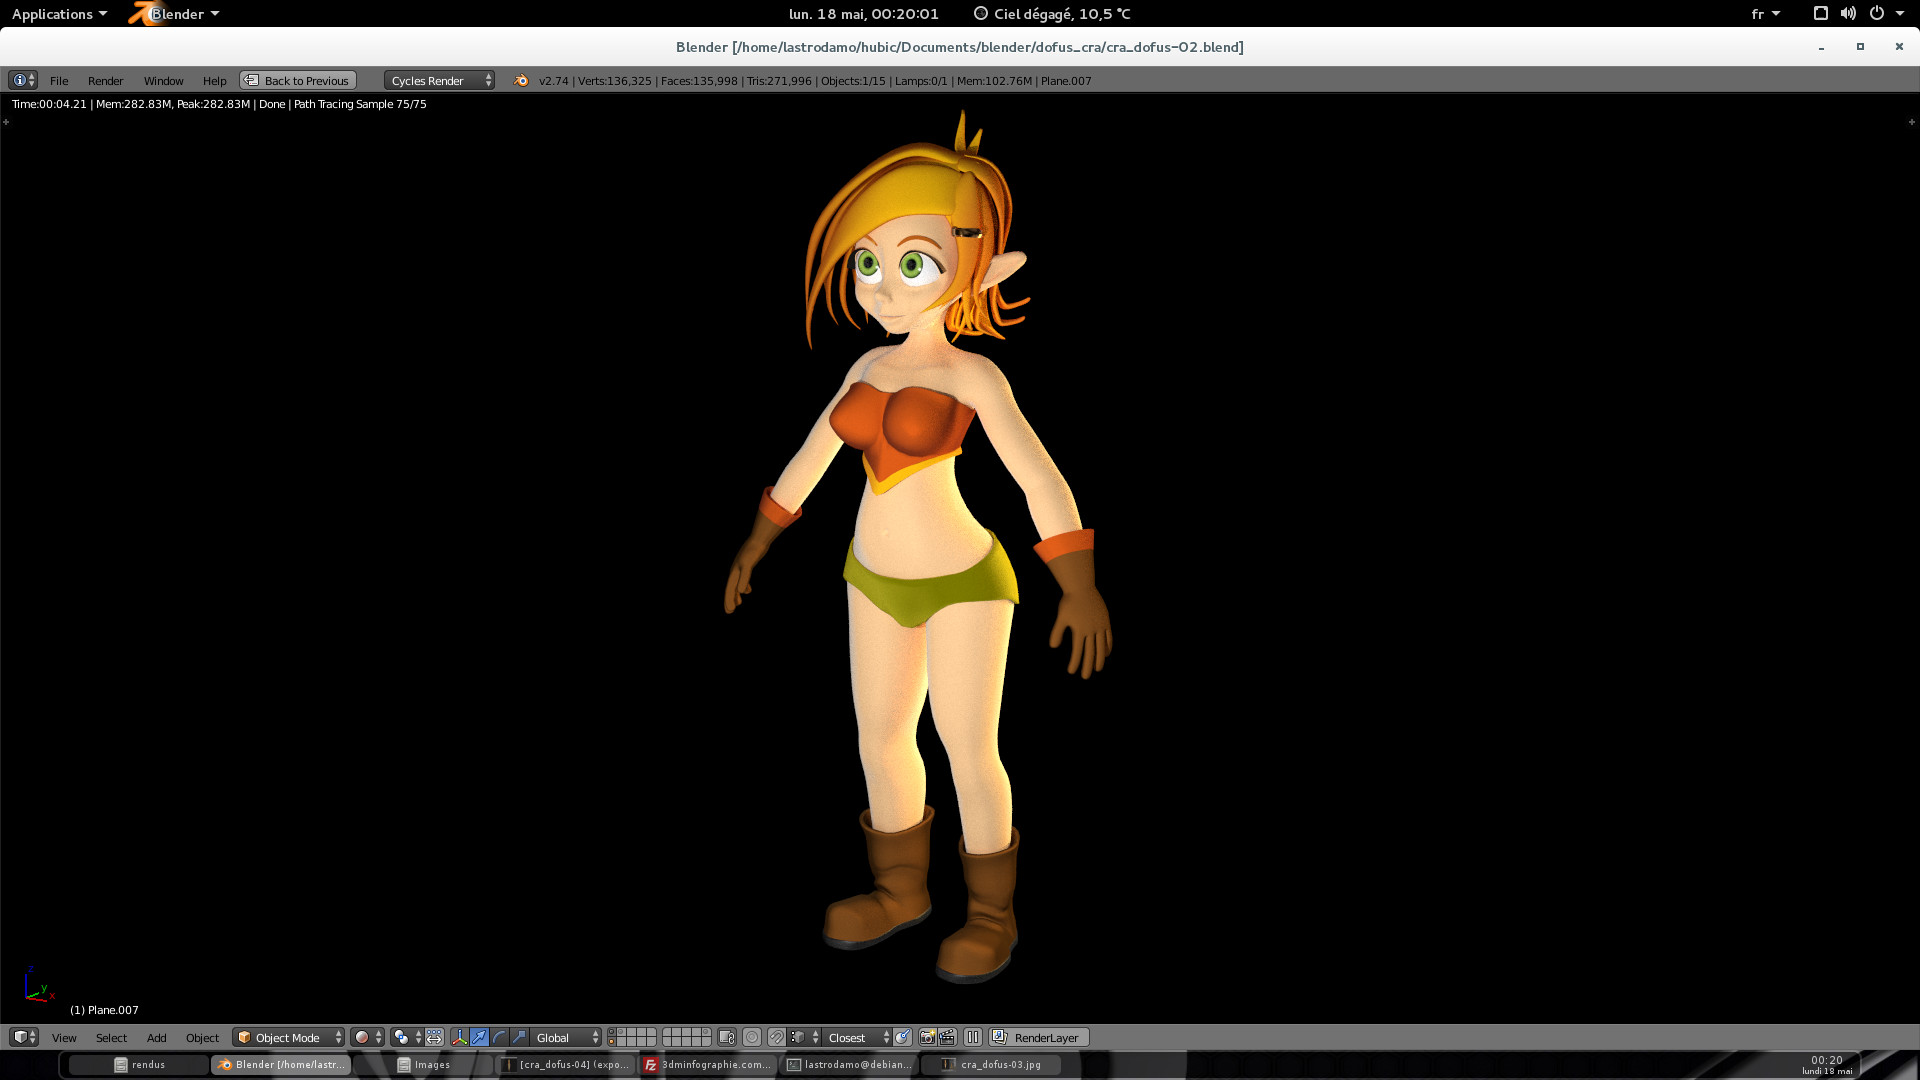Open Global transform orientation dropdown
1920x1080 pixels.
[567, 1037]
